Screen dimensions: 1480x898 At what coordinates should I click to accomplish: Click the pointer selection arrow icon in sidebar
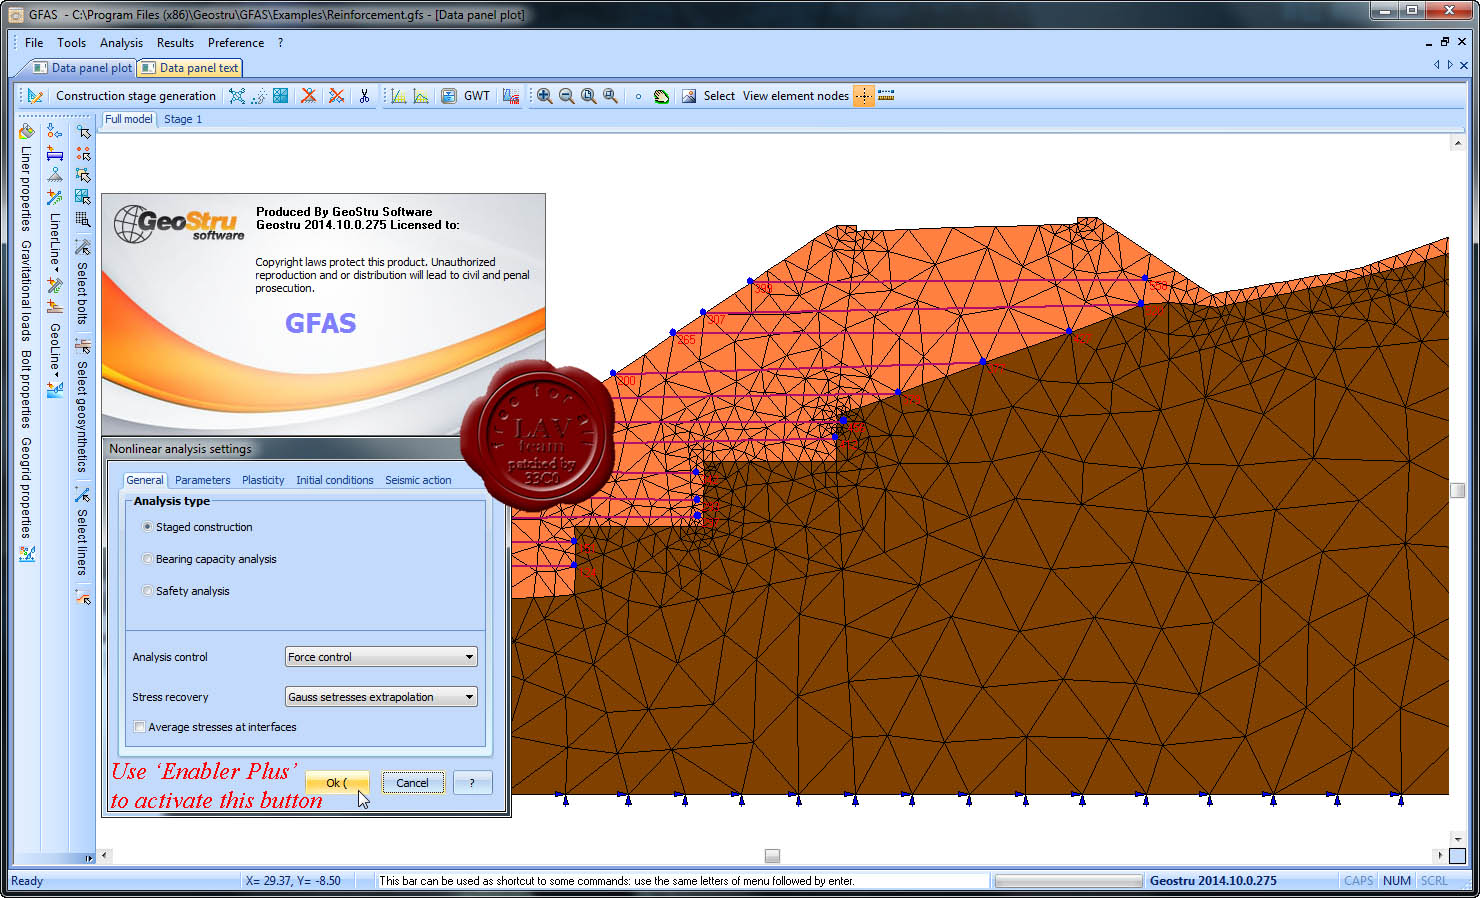83,131
